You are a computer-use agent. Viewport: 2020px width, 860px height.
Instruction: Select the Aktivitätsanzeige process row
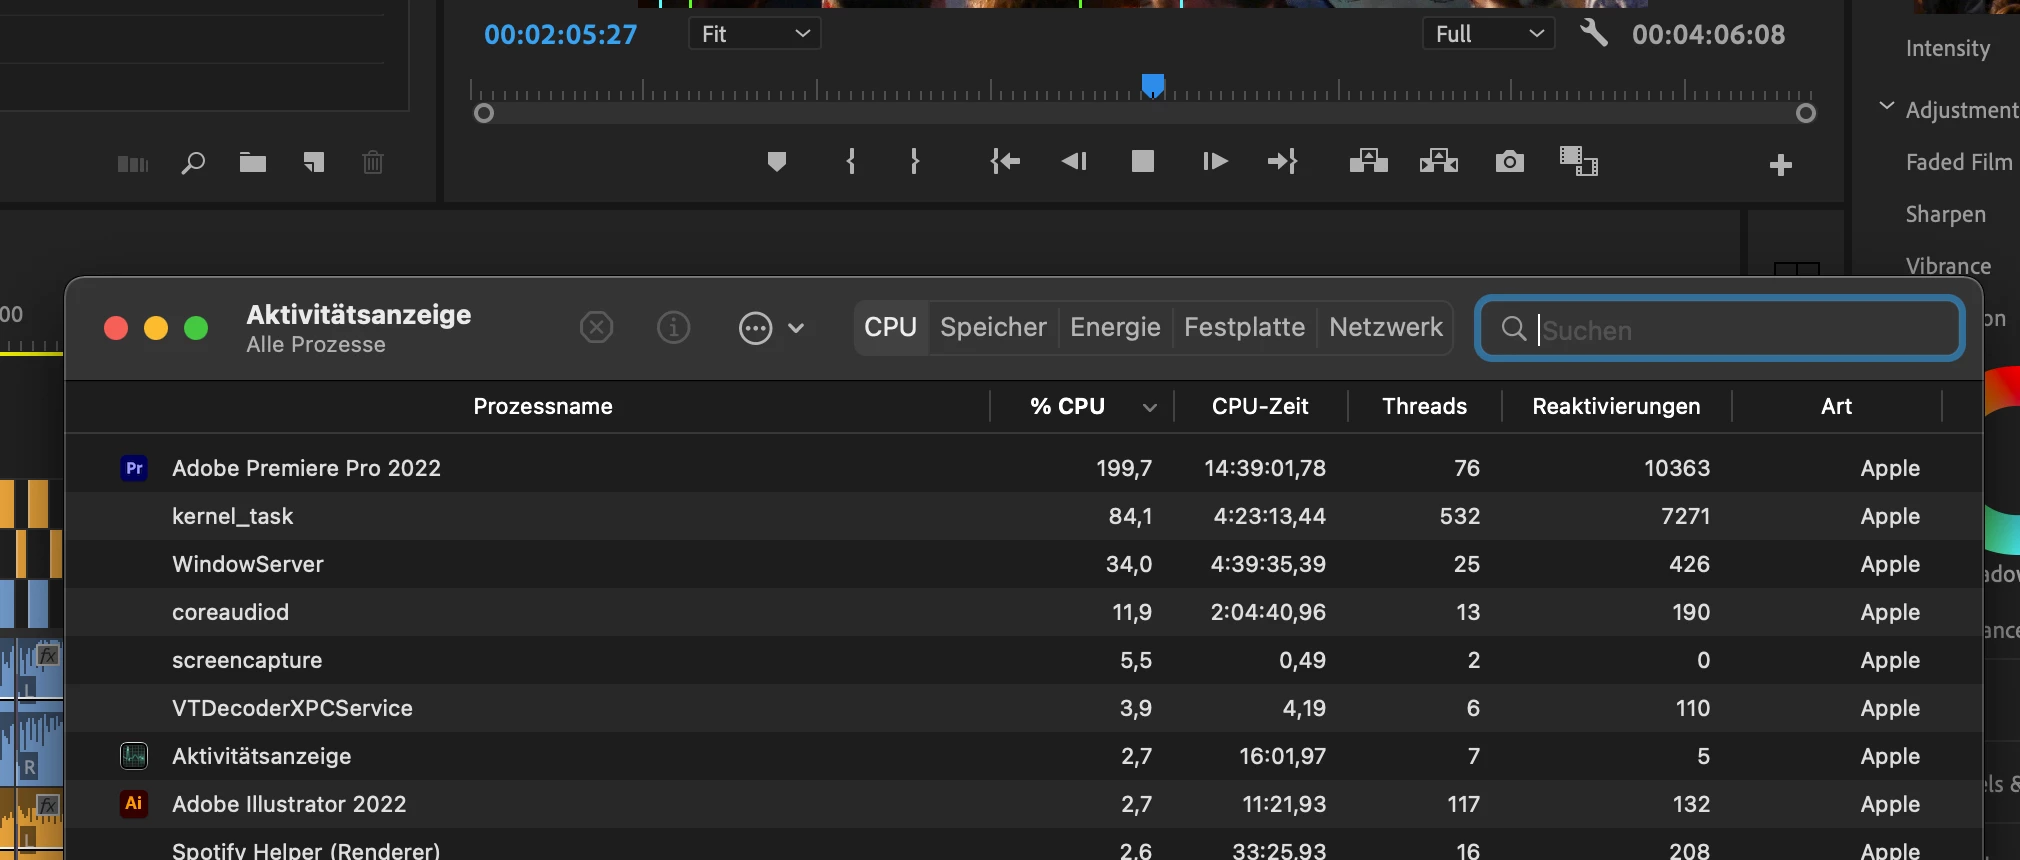coord(1023,756)
